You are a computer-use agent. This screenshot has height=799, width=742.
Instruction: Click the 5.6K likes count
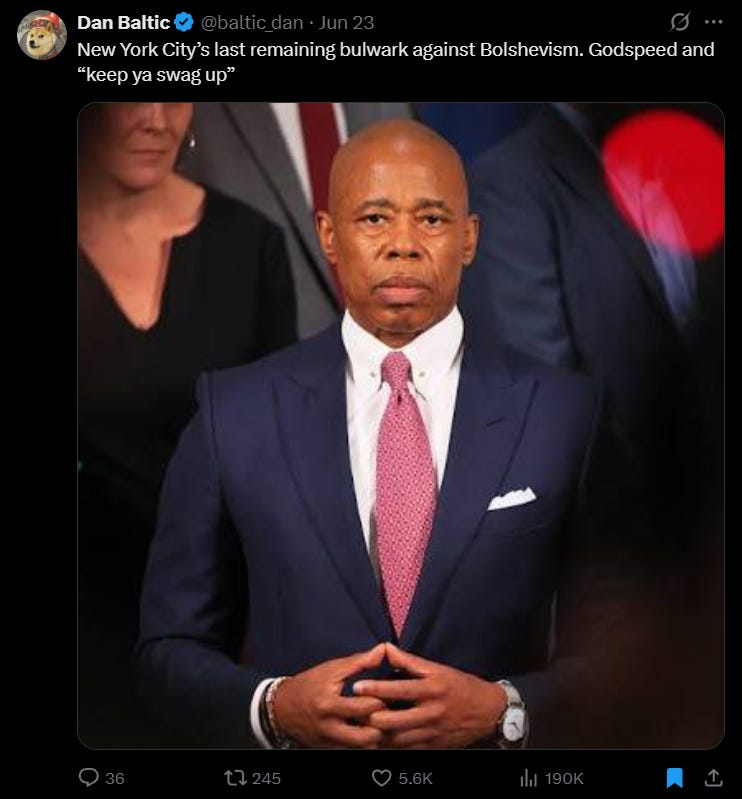click(x=415, y=778)
